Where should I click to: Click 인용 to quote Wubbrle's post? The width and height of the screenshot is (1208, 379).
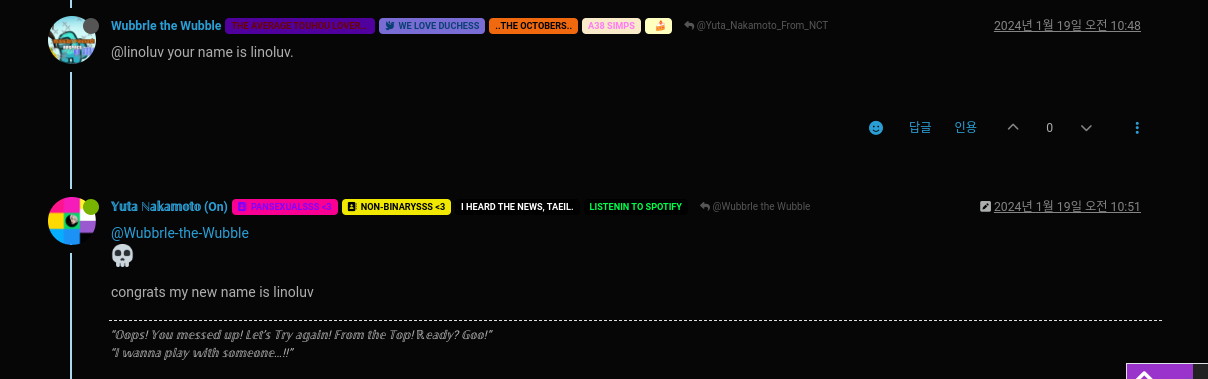tap(965, 127)
